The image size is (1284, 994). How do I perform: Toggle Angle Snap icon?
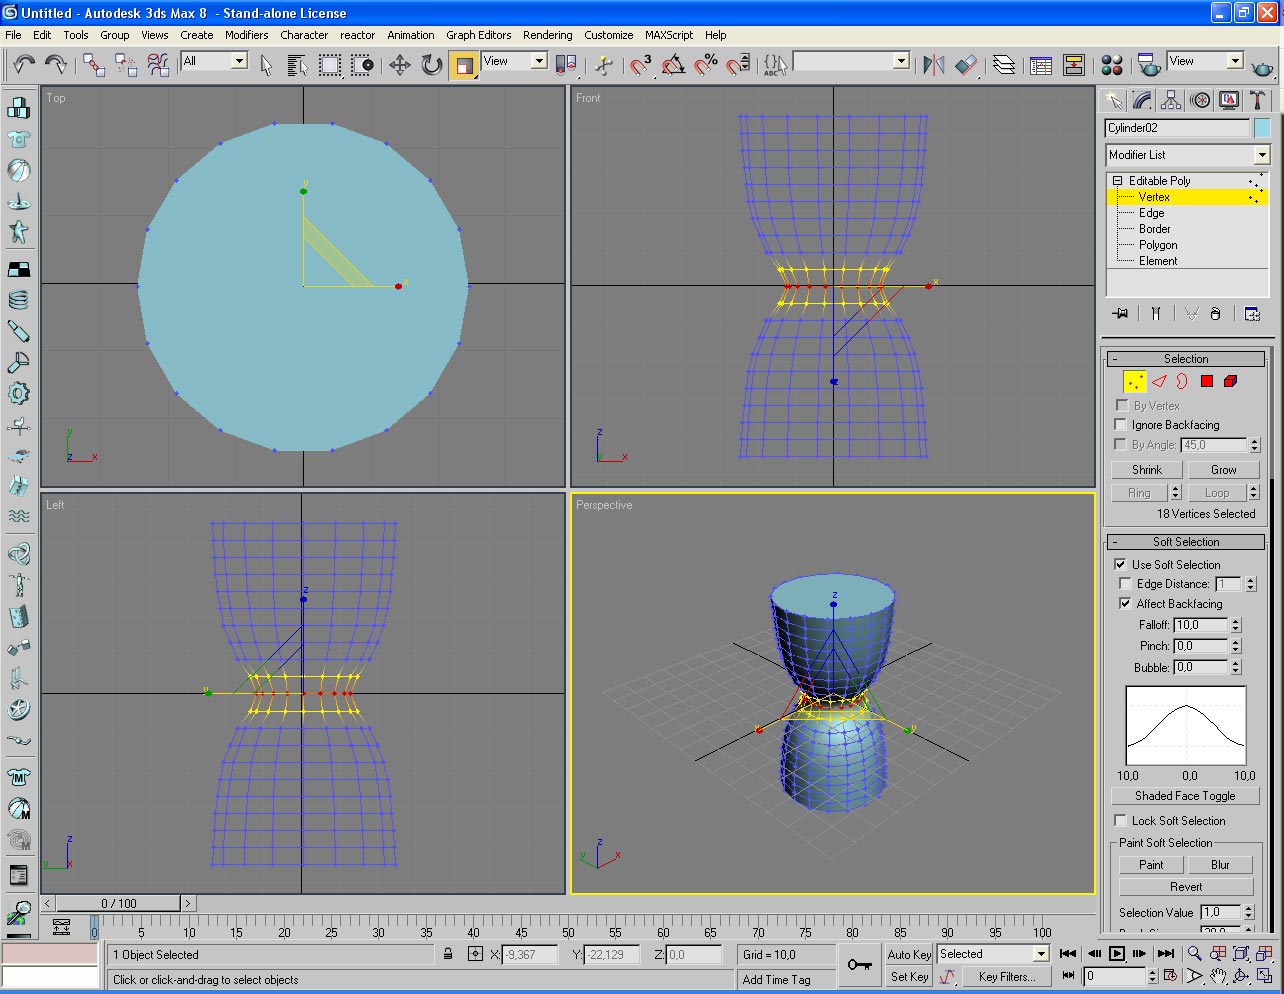coord(674,65)
